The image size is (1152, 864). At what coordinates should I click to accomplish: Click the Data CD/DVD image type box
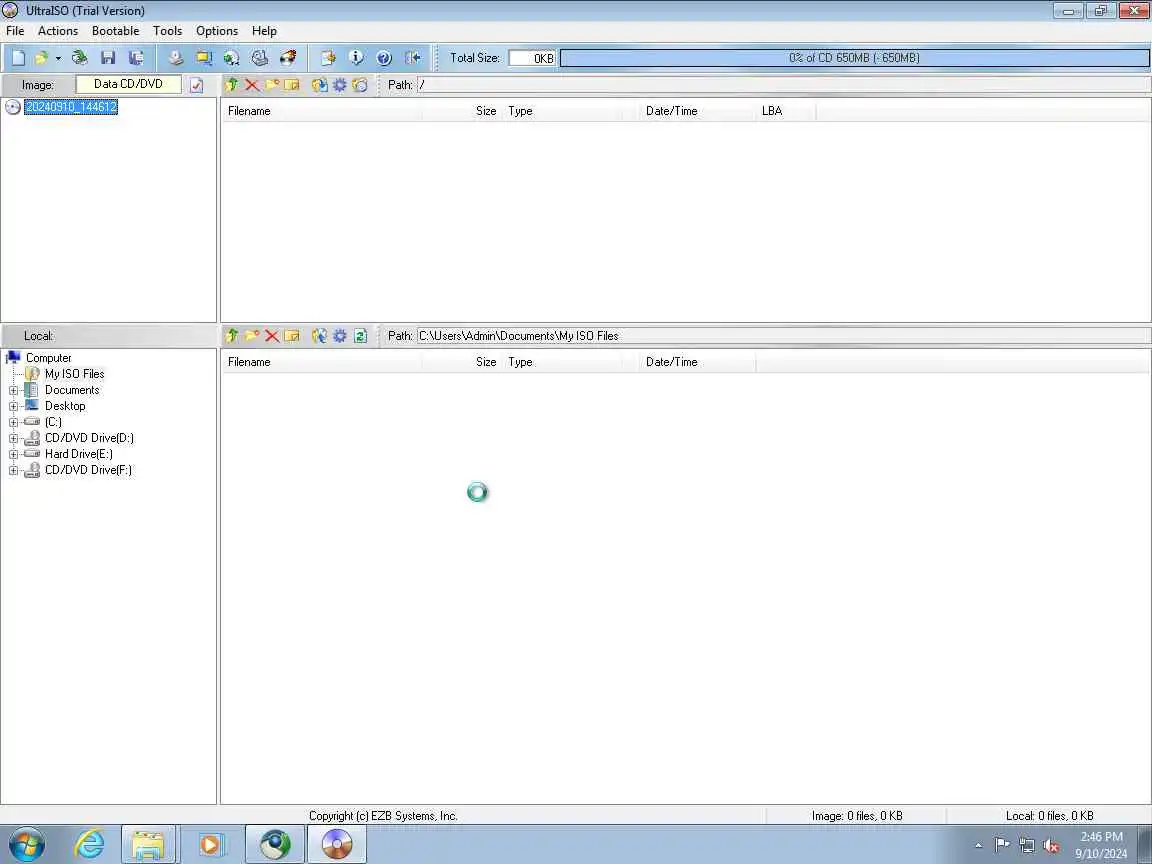129,84
